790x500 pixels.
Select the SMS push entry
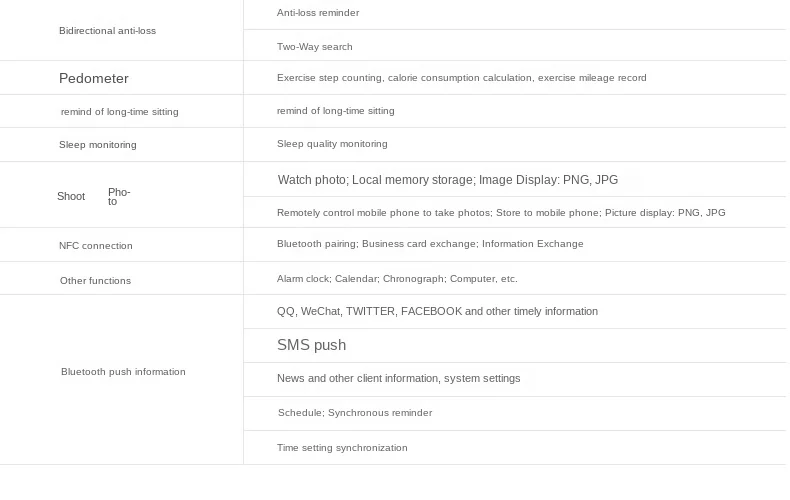311,345
